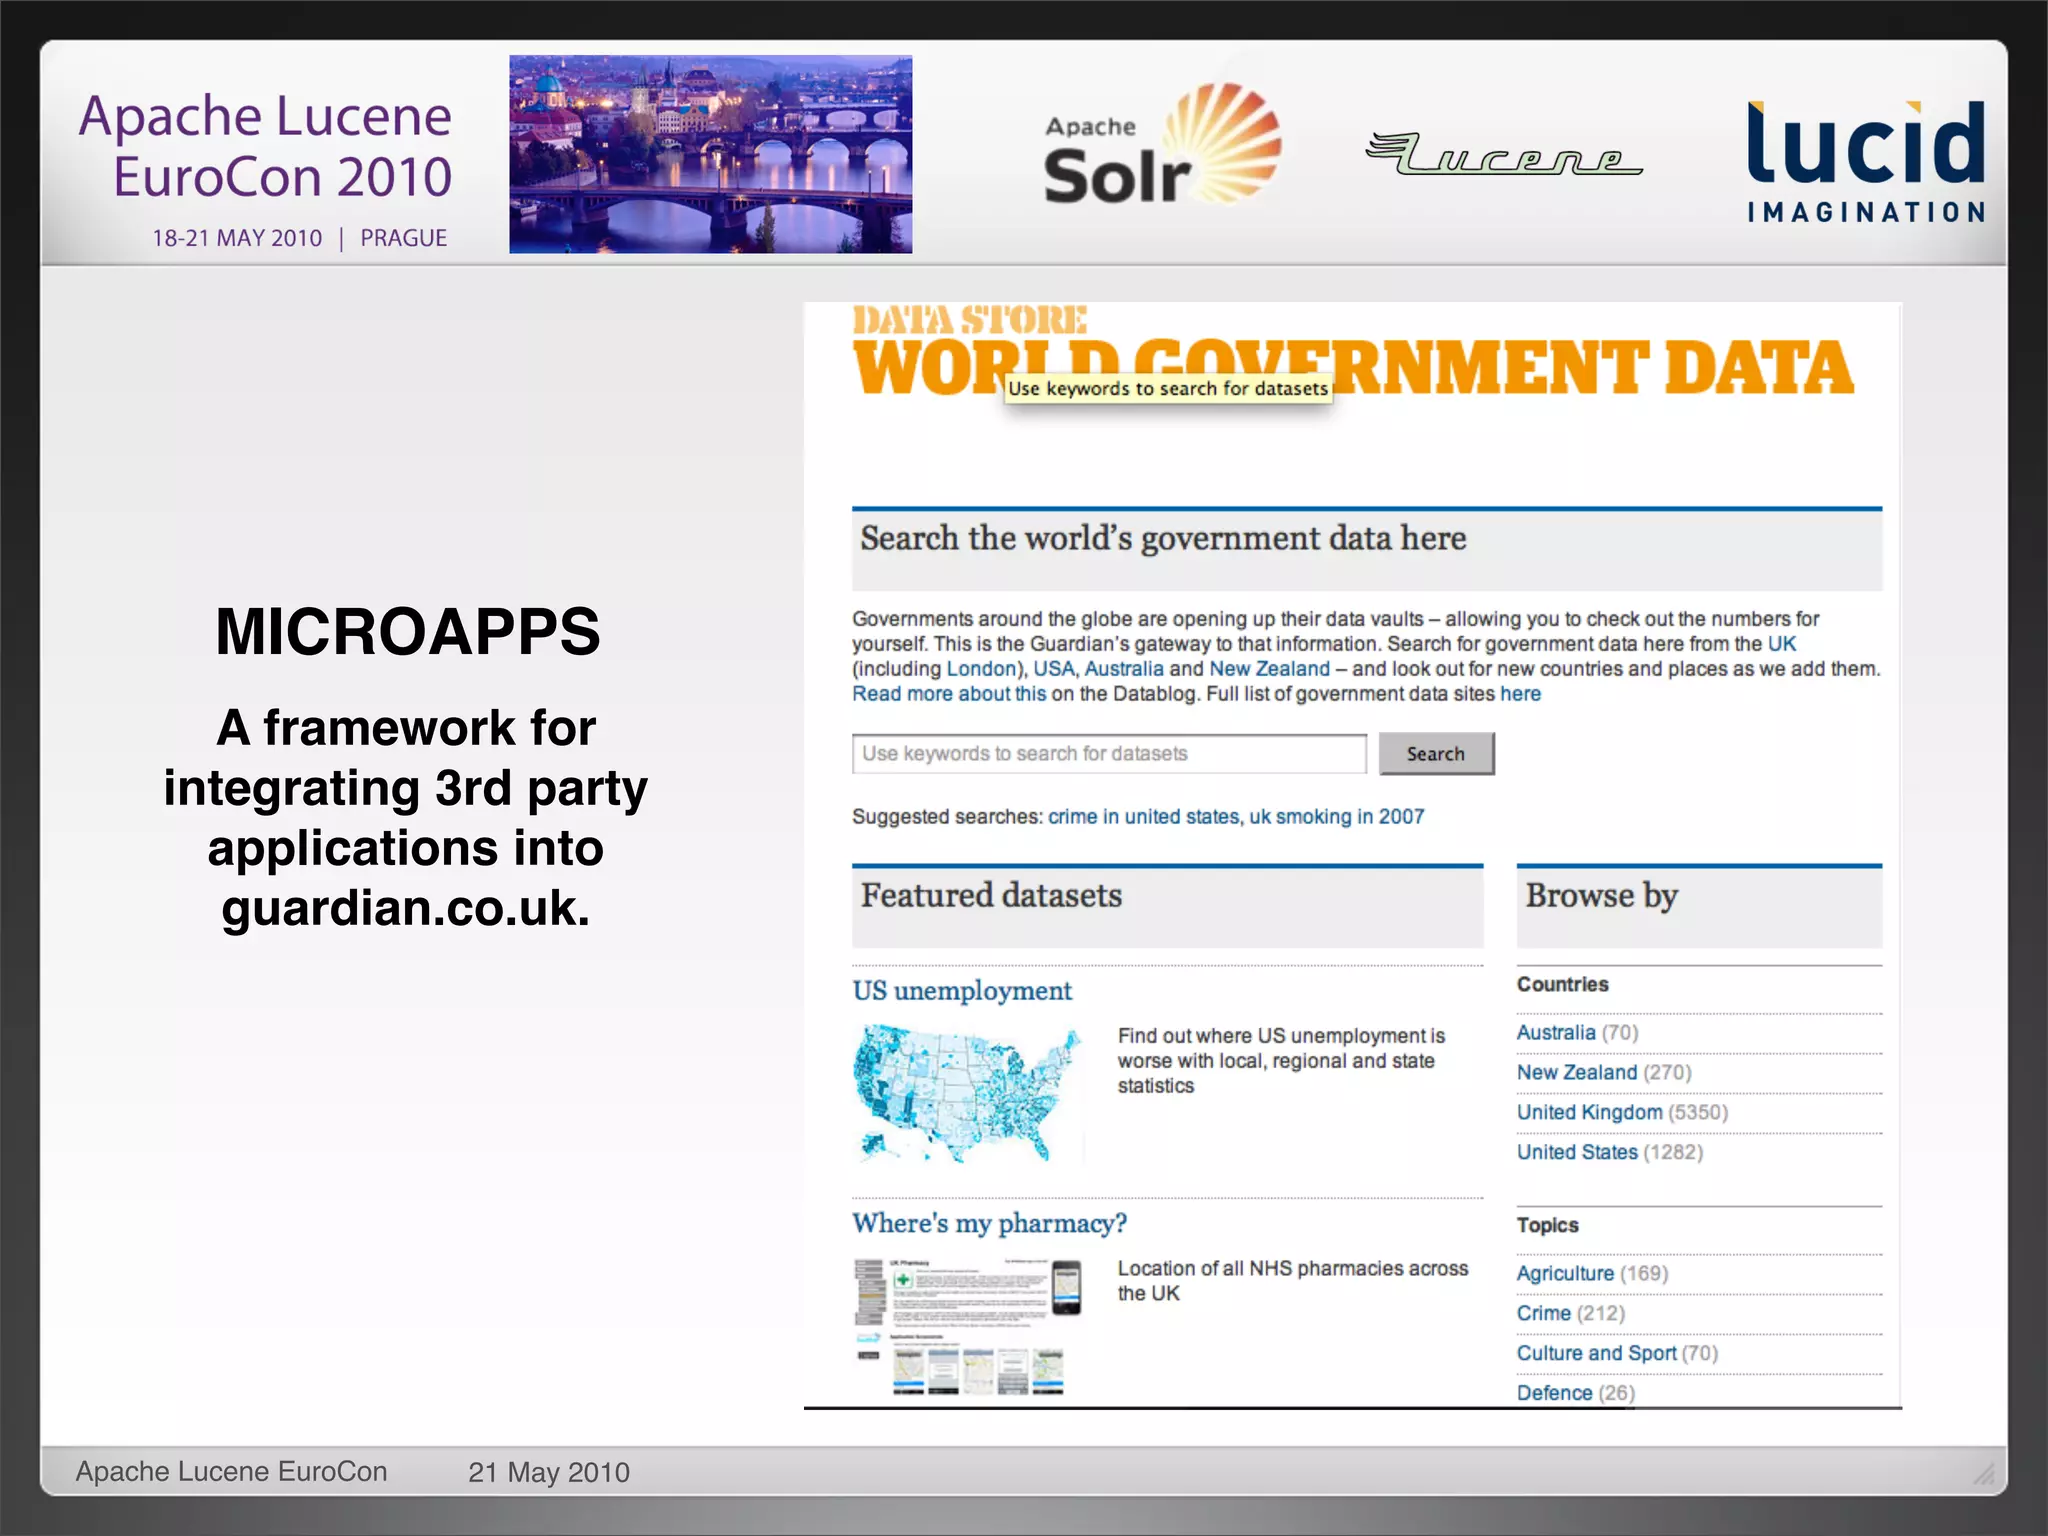Viewport: 2048px width, 1536px height.
Task: Open the Prague bridge photo
Action: pyautogui.click(x=710, y=154)
